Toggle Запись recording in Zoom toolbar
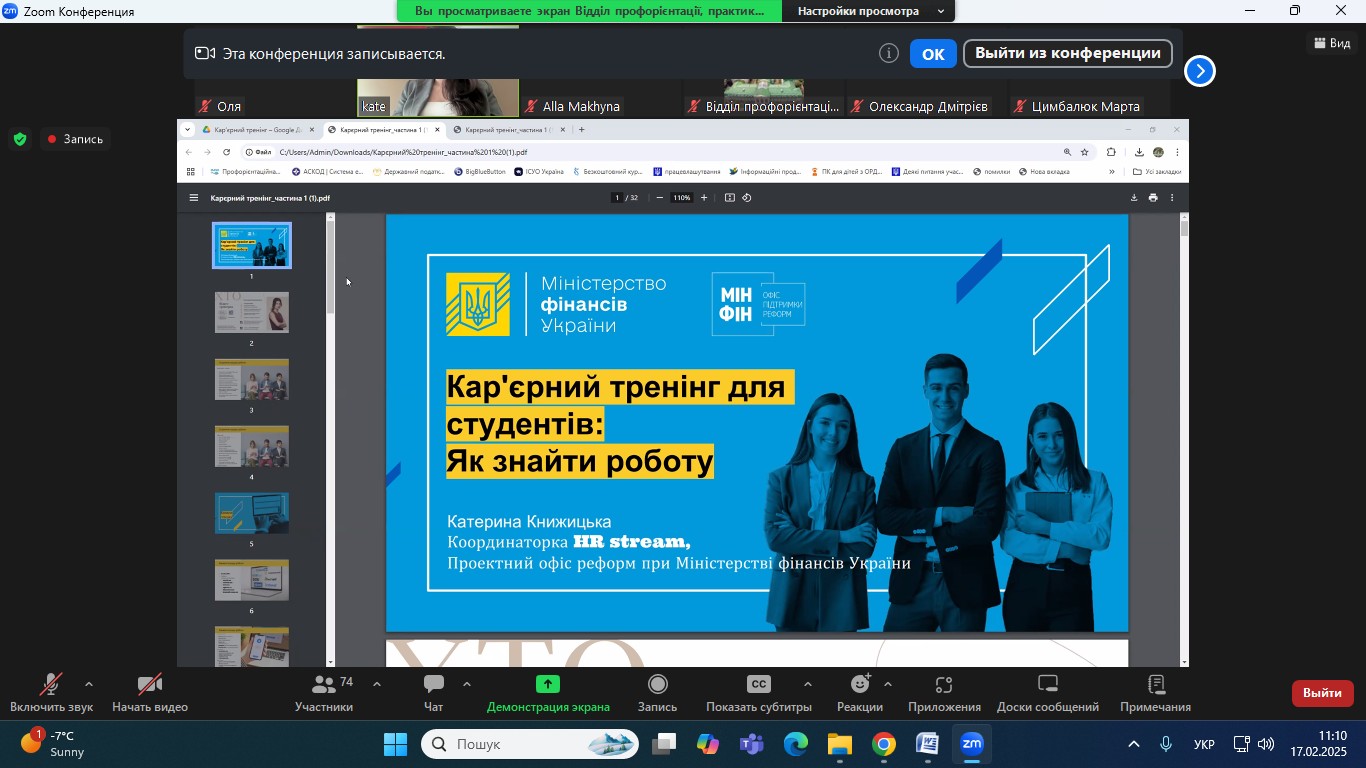 pyautogui.click(x=658, y=693)
